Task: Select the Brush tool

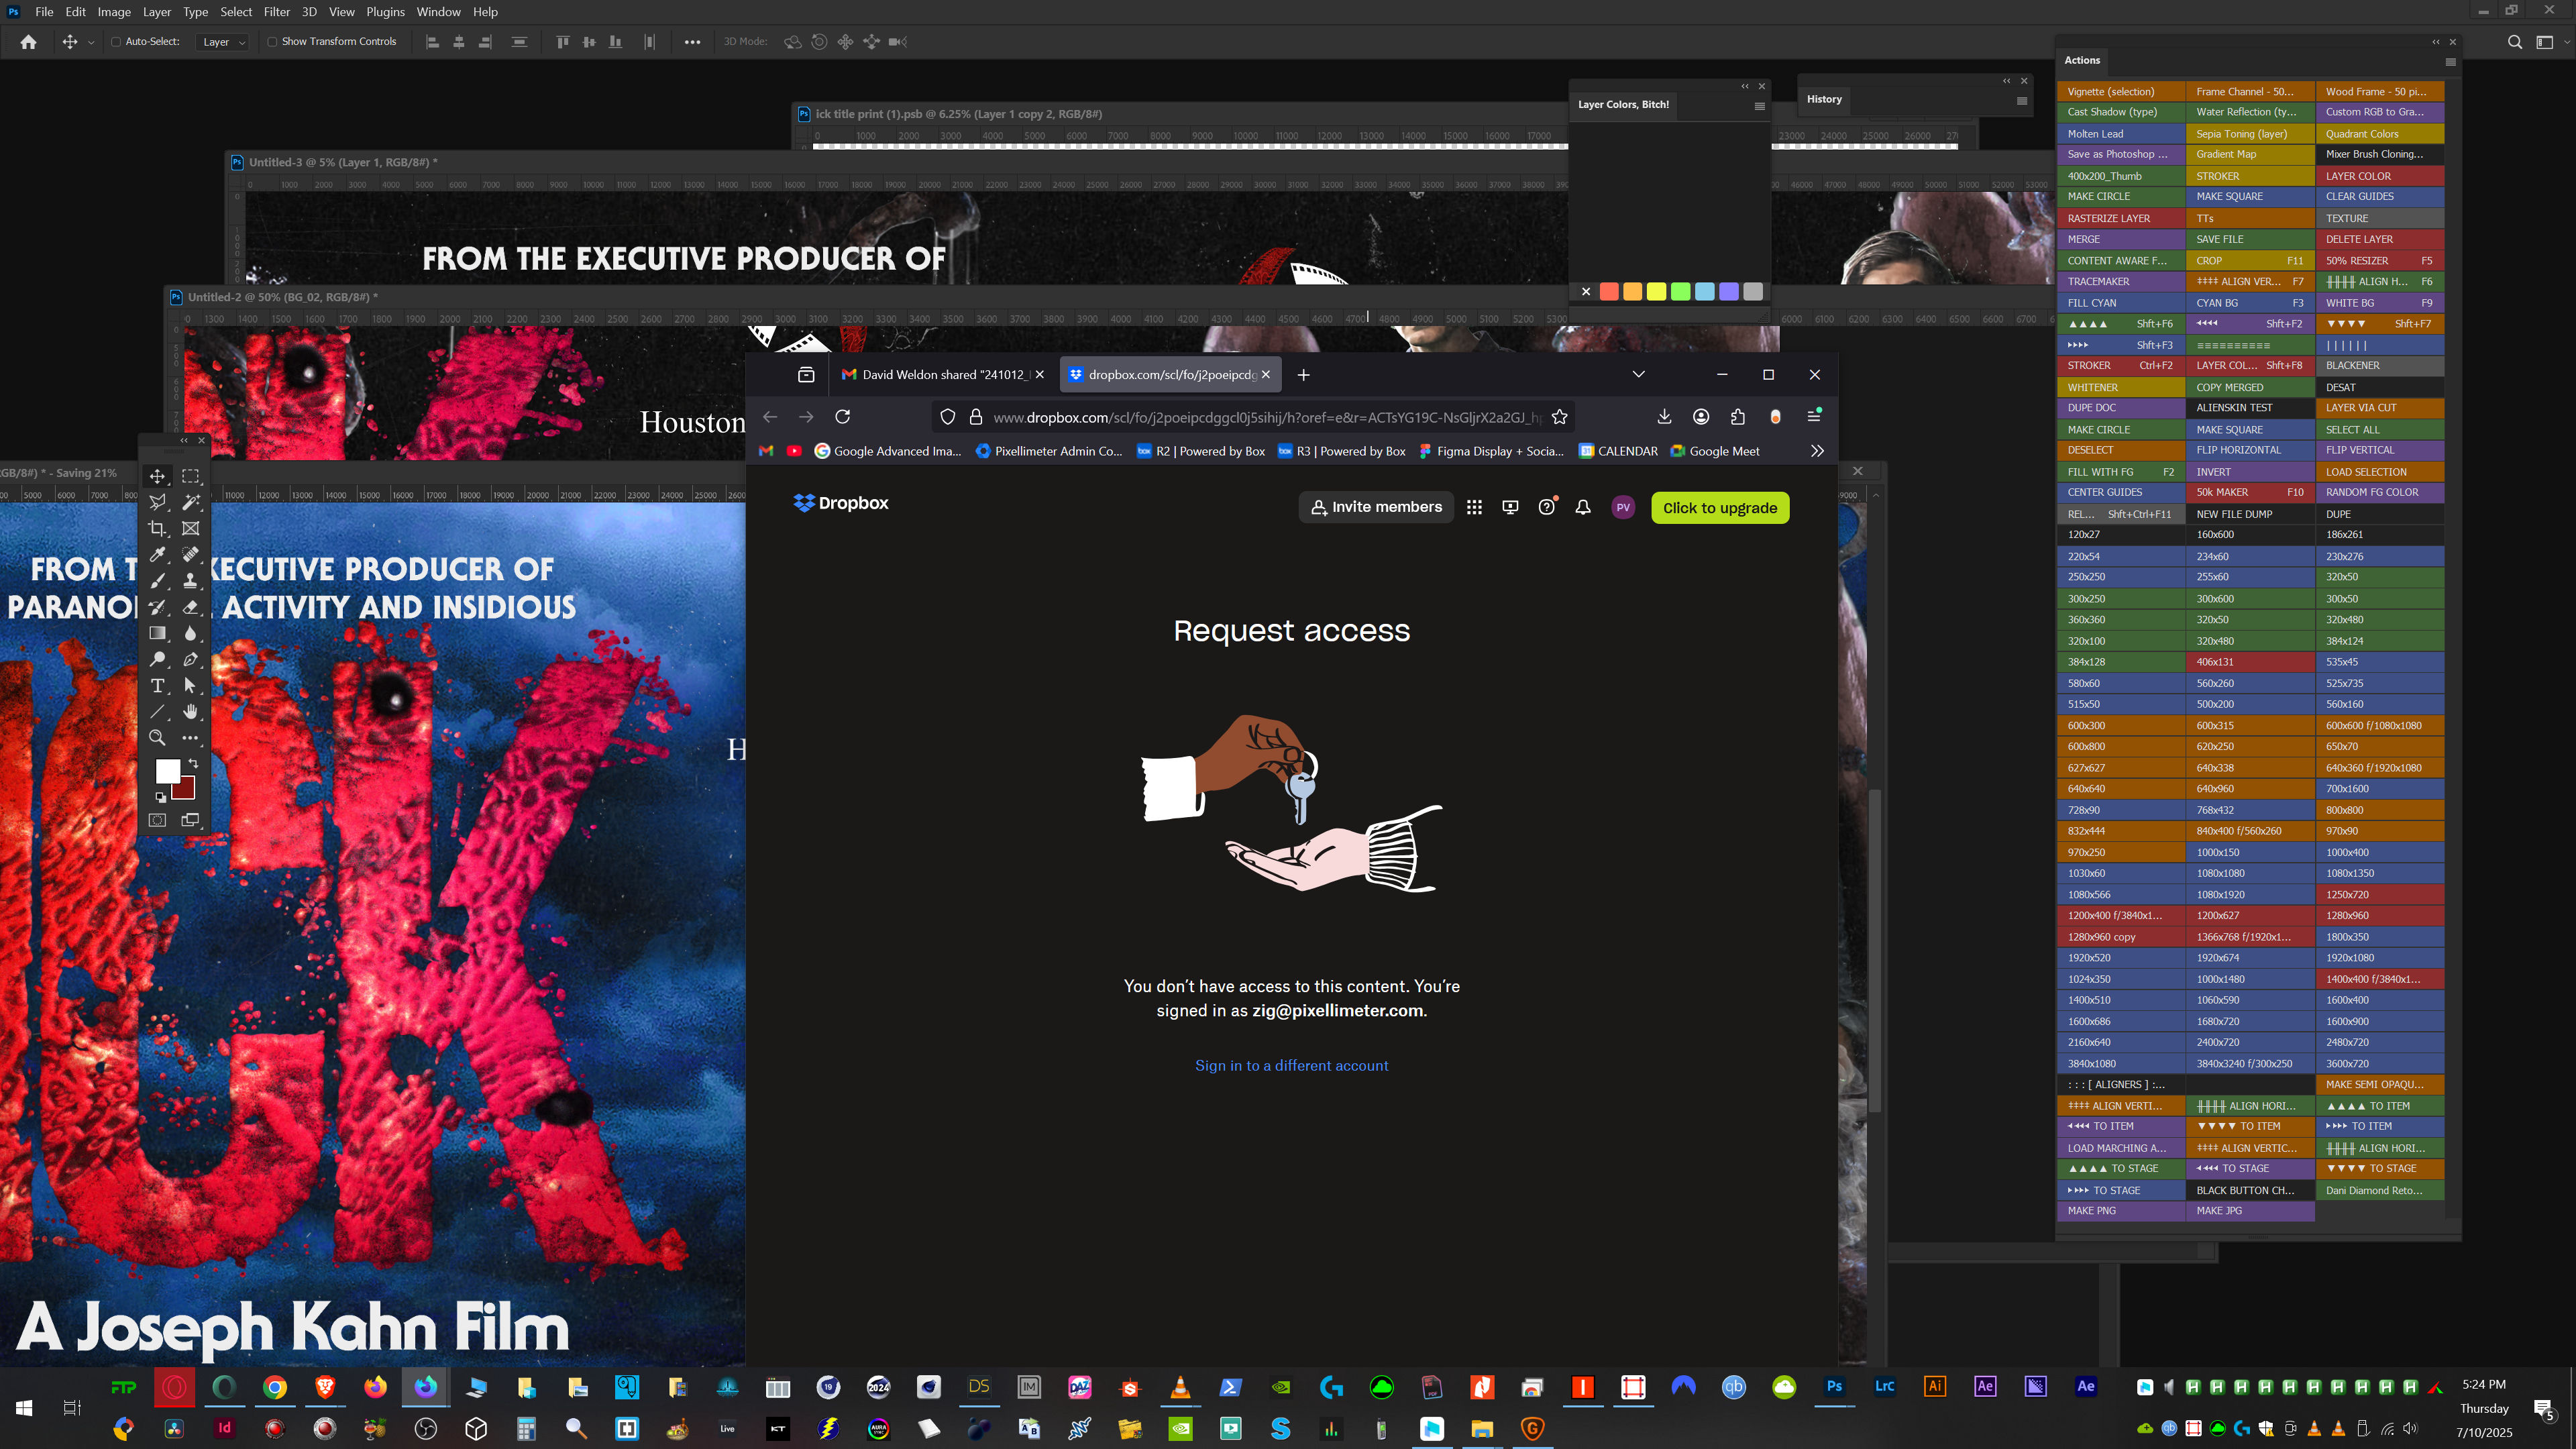Action: [x=157, y=581]
